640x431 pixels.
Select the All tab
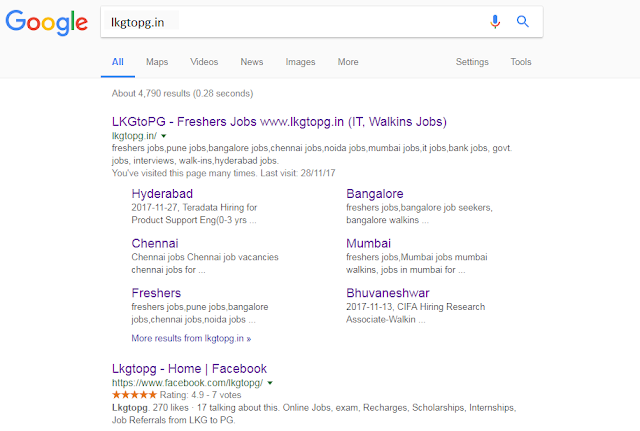118,62
